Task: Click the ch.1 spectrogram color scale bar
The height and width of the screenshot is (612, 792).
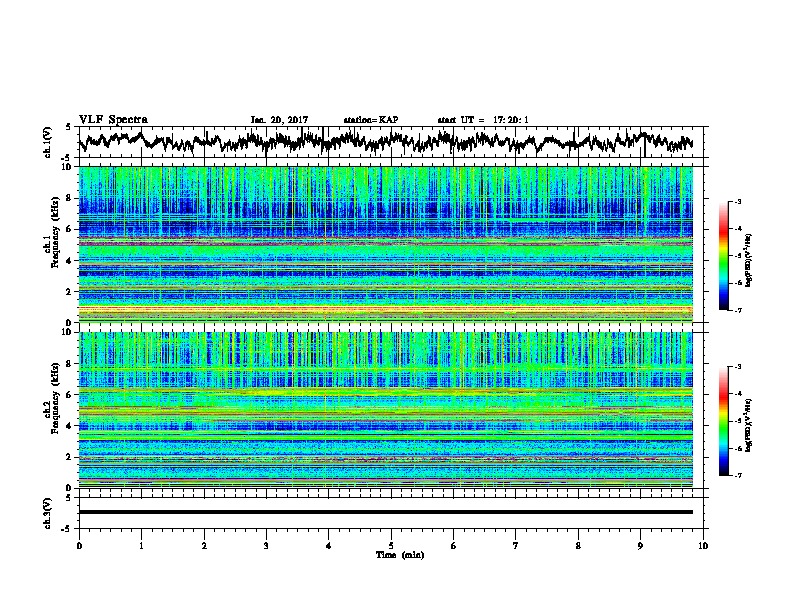Action: [723, 256]
